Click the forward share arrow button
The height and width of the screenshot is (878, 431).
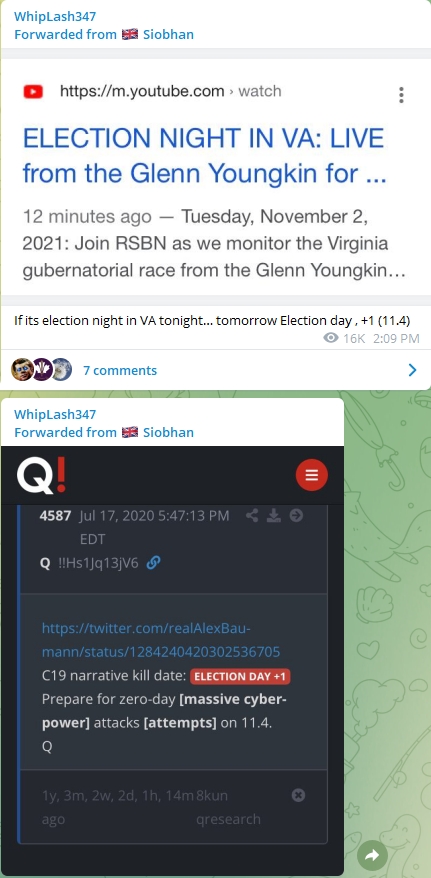[x=372, y=855]
